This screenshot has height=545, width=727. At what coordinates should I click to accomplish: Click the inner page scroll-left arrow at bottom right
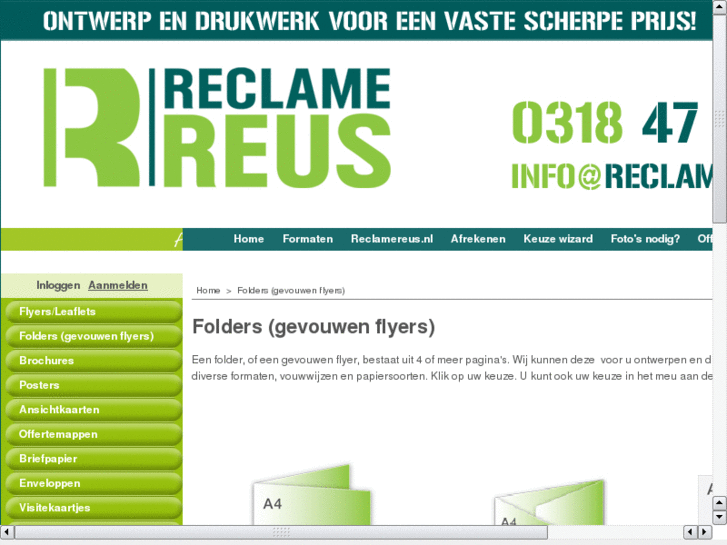click(x=690, y=532)
